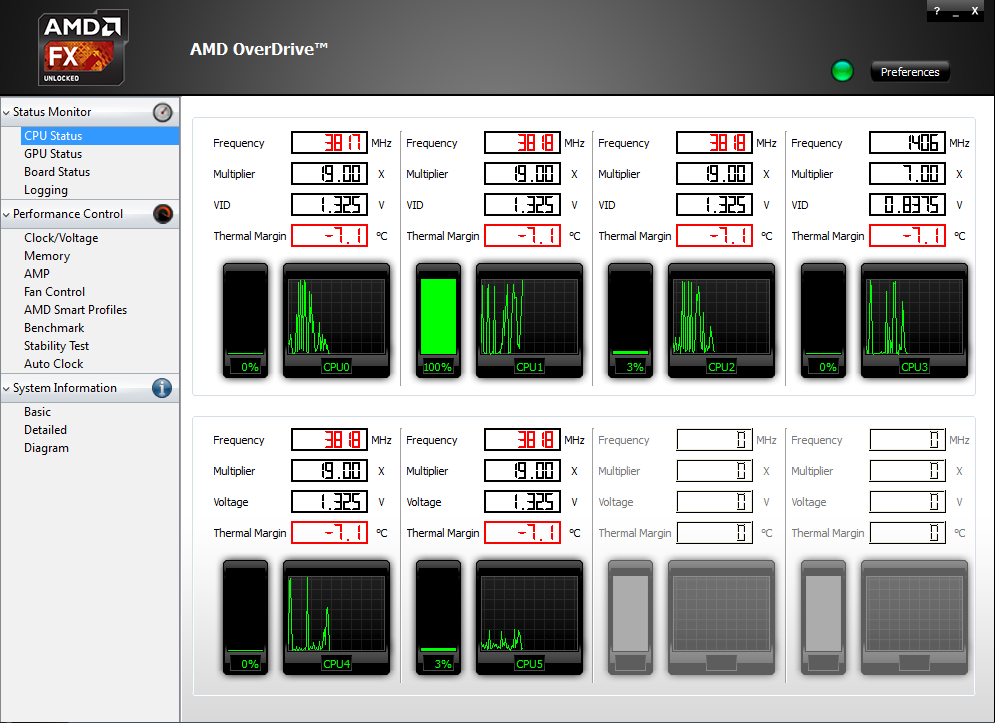Open Board Status page
Viewport: 995px width, 723px height.
[56, 171]
